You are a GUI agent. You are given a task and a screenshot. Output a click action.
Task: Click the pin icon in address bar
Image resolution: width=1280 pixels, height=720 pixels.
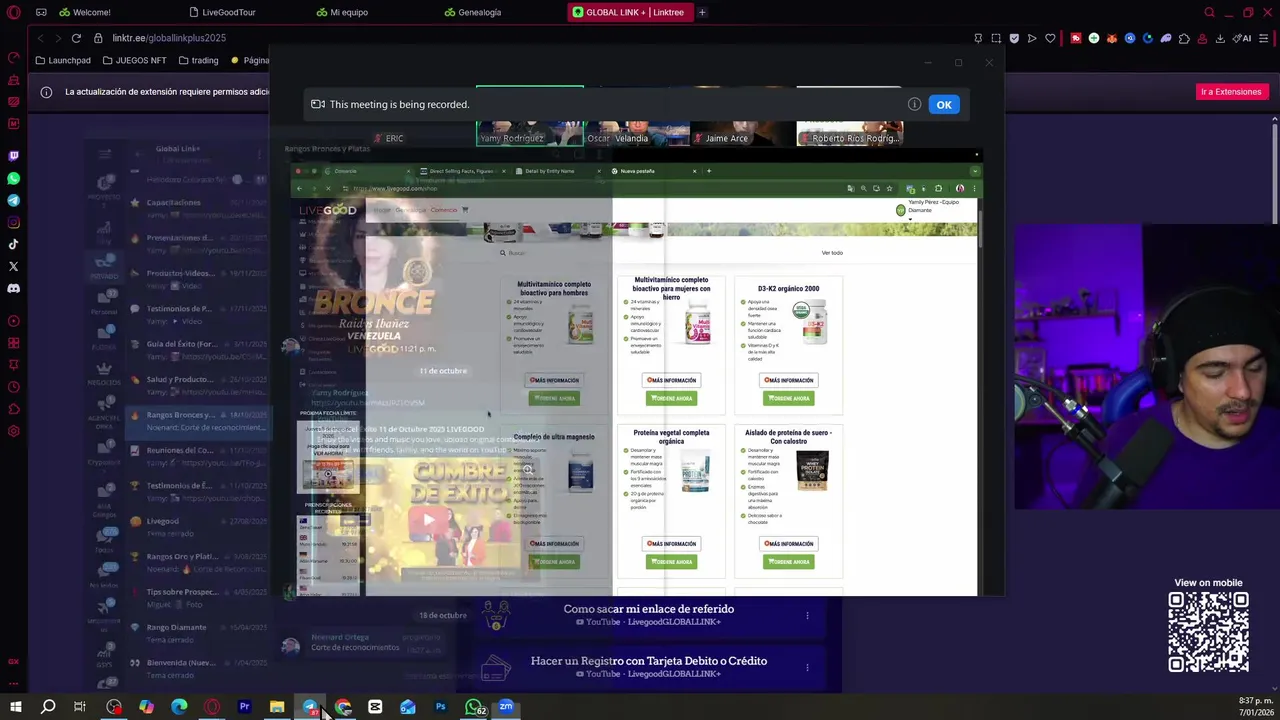[978, 38]
